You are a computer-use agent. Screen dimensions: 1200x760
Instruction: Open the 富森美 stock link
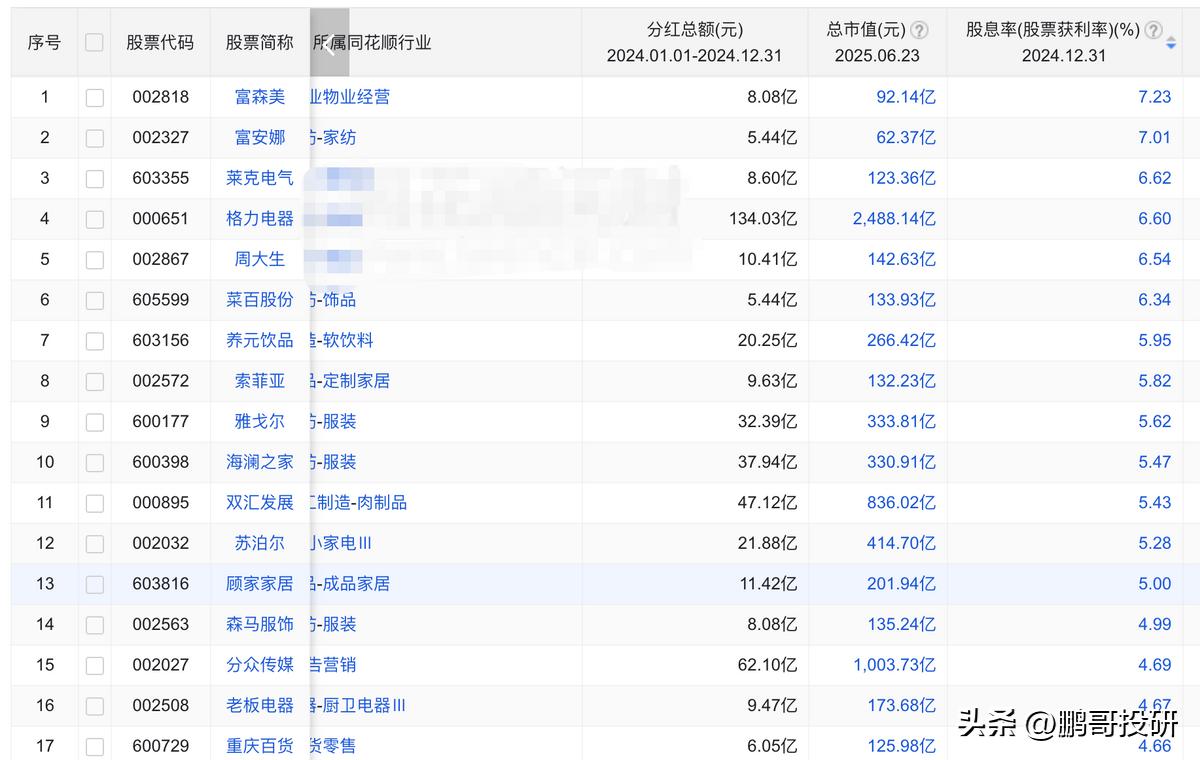tap(258, 97)
